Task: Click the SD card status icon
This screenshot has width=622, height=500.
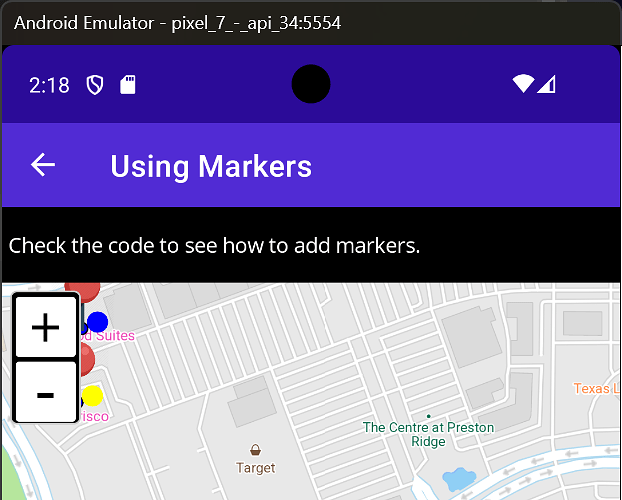Action: point(128,85)
